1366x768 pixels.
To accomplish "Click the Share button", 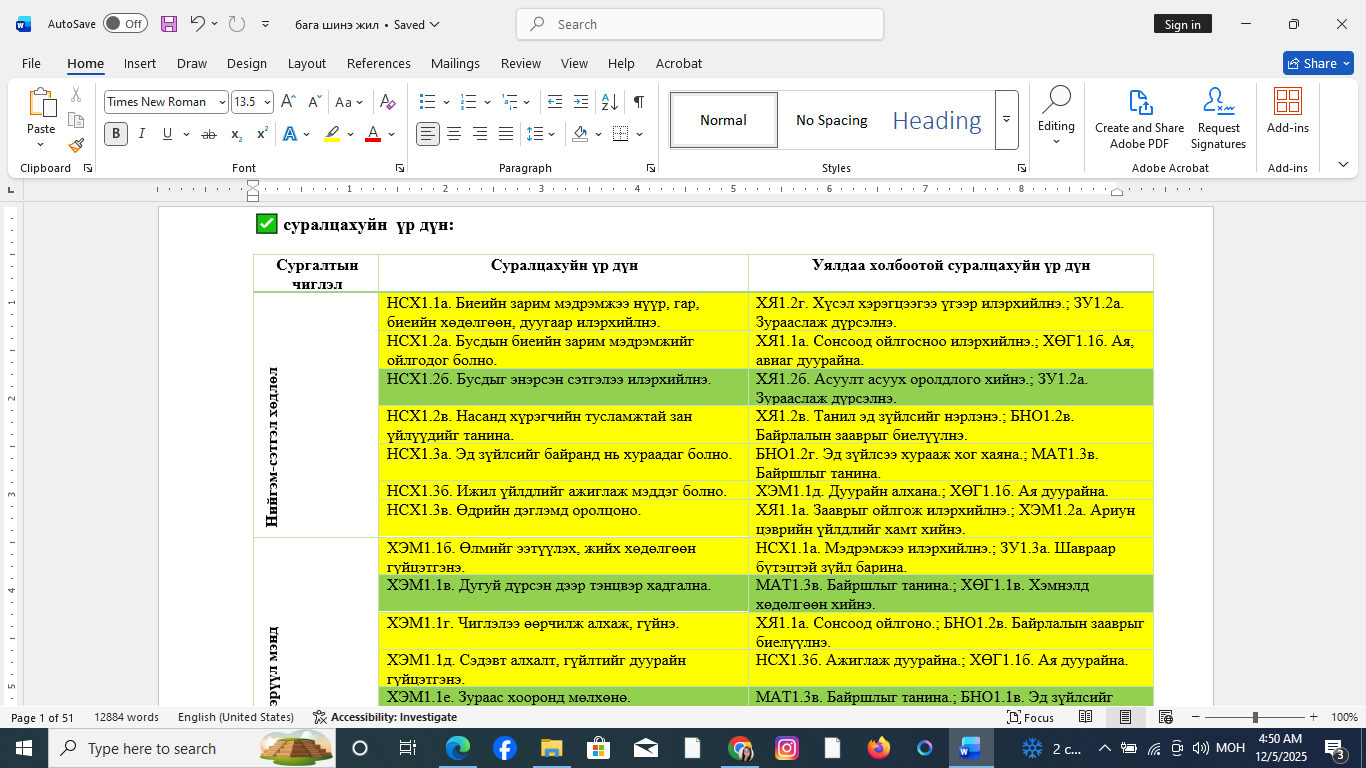I will [x=1317, y=63].
